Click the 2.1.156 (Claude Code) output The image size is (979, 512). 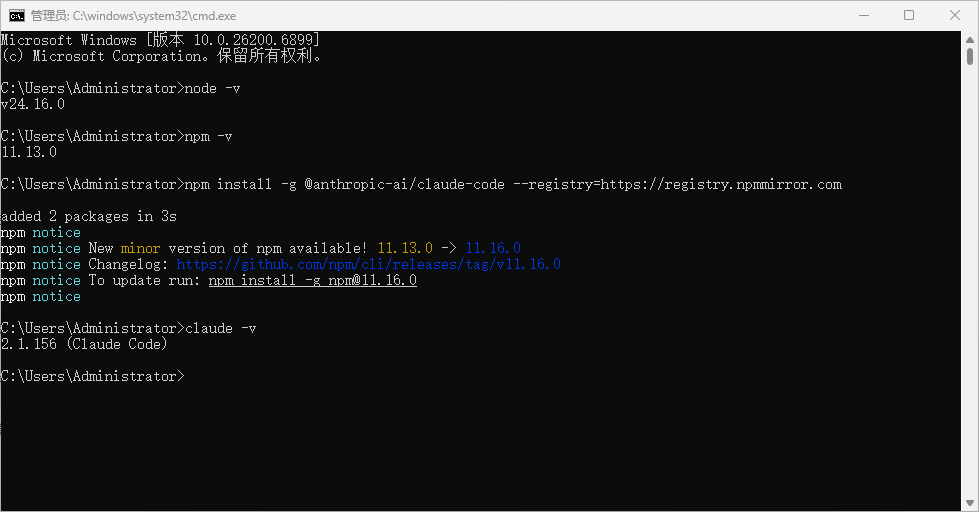click(84, 344)
